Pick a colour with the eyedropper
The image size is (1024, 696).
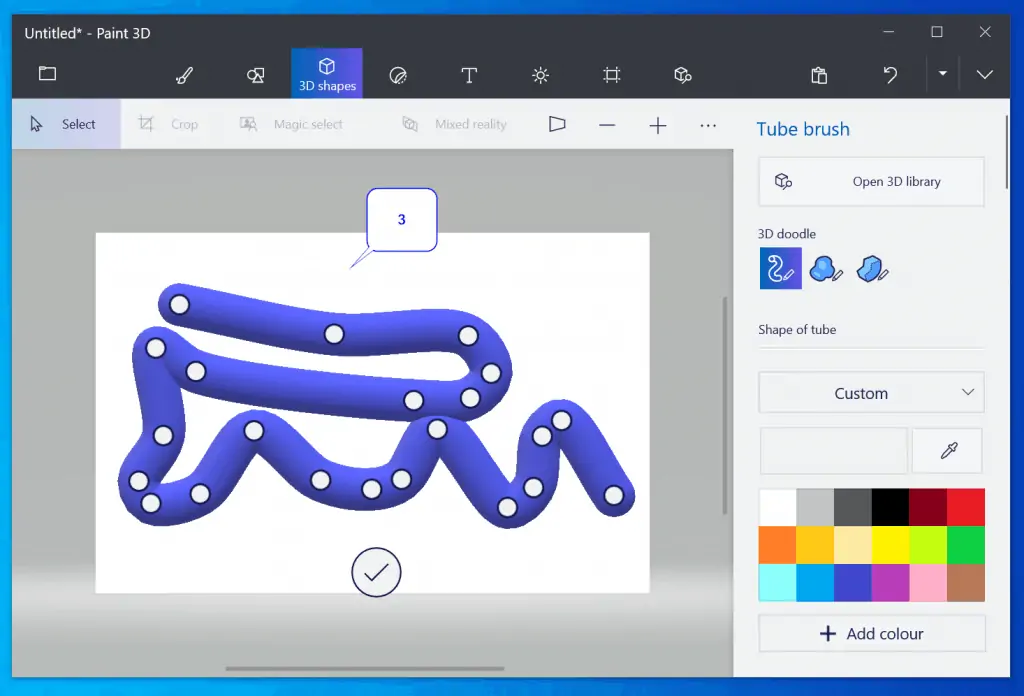pos(946,450)
